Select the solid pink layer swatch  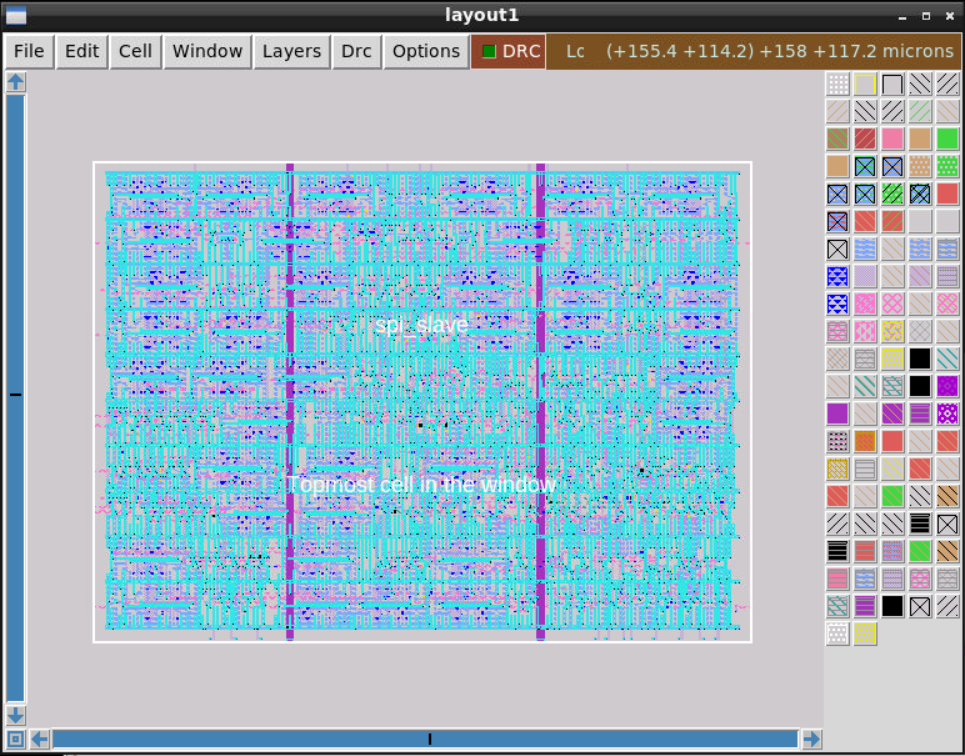[893, 138]
